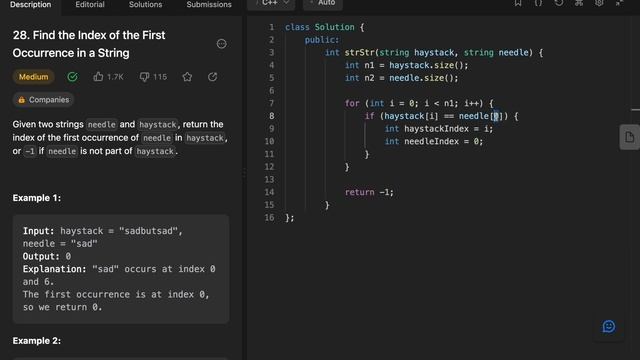Place cursor on 'class Solution {' line
Screen dimensions: 640x360
tap(324, 27)
